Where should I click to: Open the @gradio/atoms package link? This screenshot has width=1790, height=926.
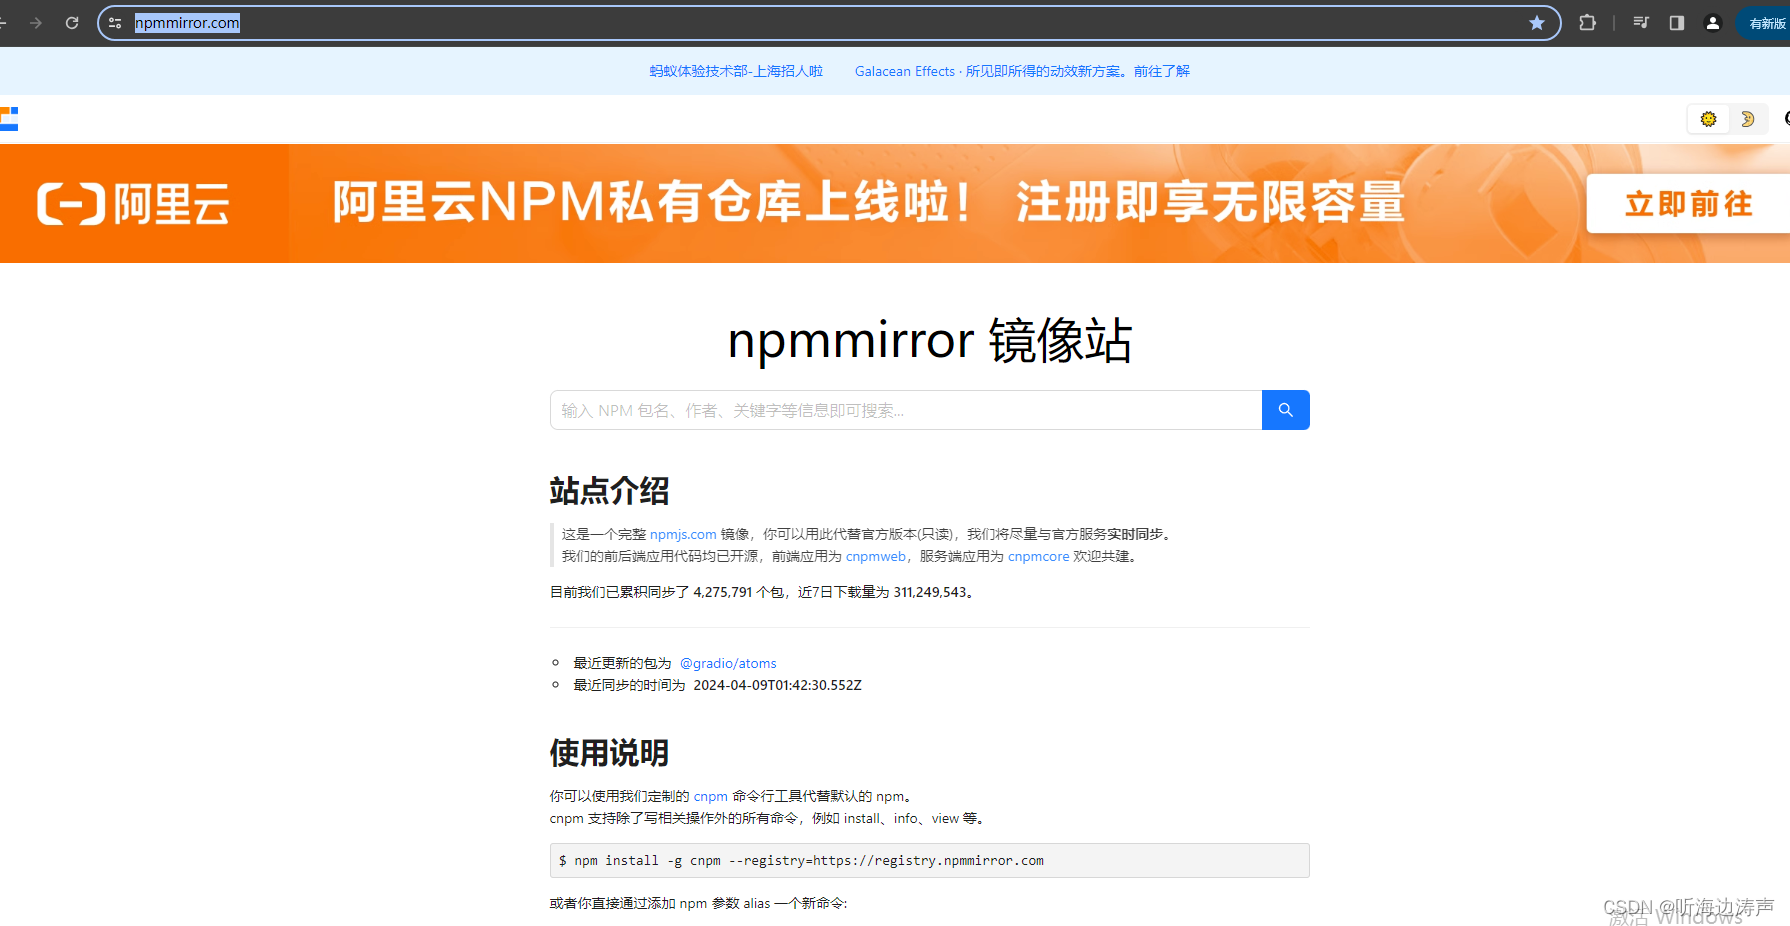click(728, 663)
